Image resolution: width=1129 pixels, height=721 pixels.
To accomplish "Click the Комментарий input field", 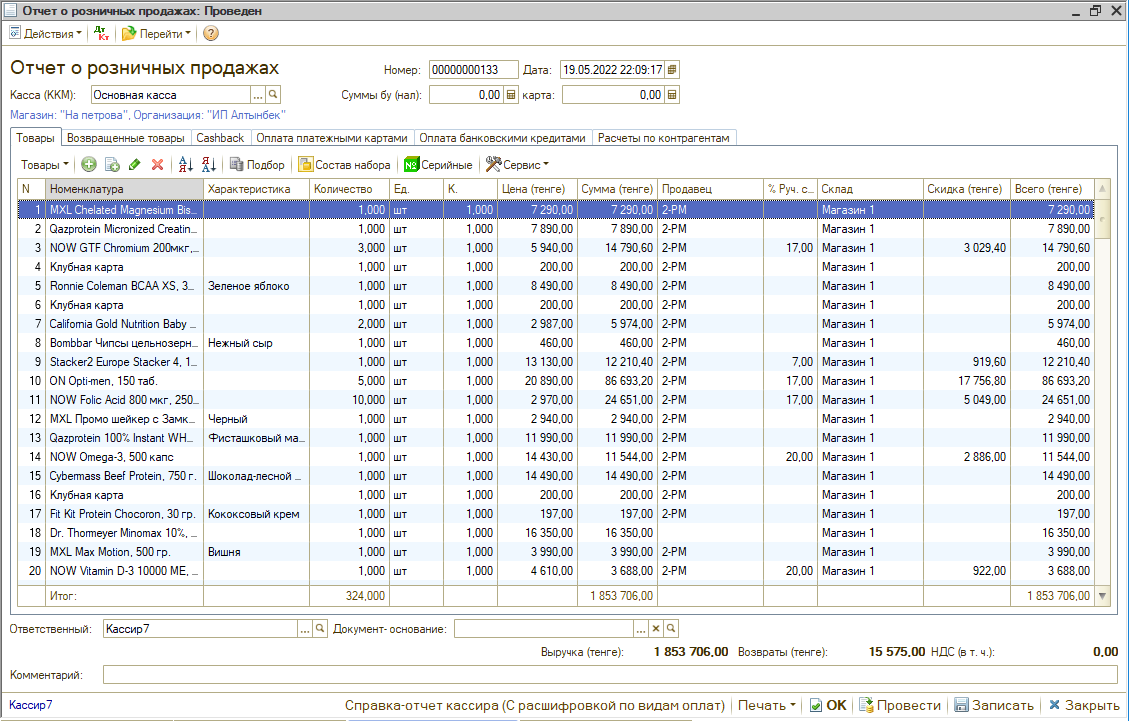I will click(x=610, y=675).
